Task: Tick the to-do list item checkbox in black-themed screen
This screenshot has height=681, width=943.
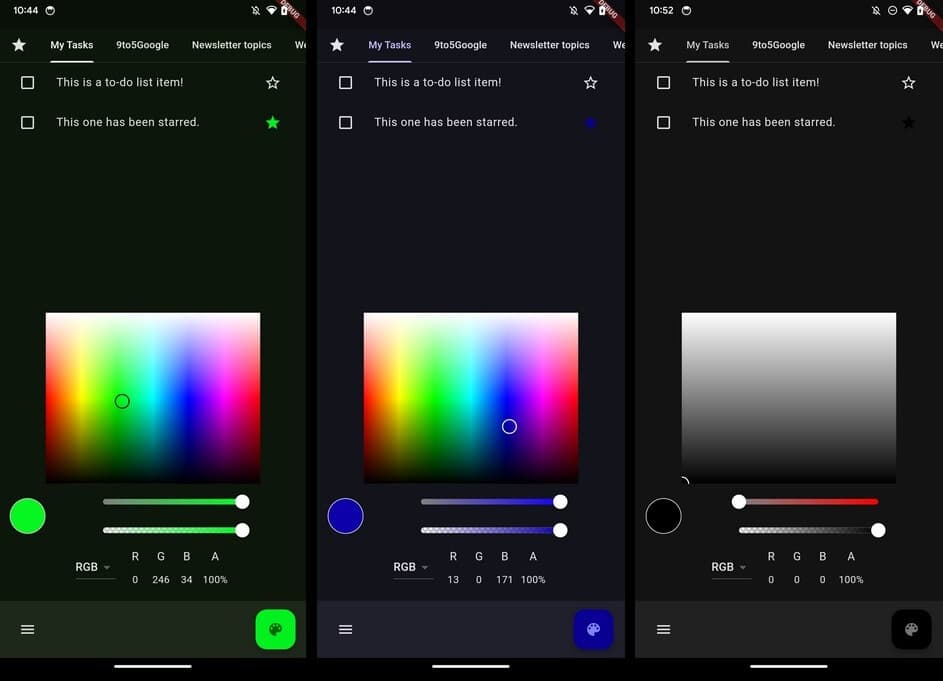Action: [x=663, y=83]
